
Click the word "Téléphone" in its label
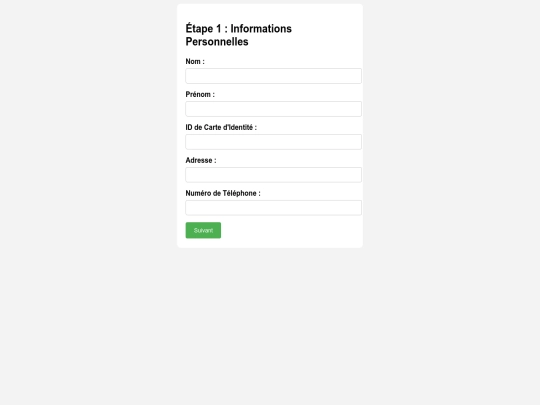[x=239, y=193]
